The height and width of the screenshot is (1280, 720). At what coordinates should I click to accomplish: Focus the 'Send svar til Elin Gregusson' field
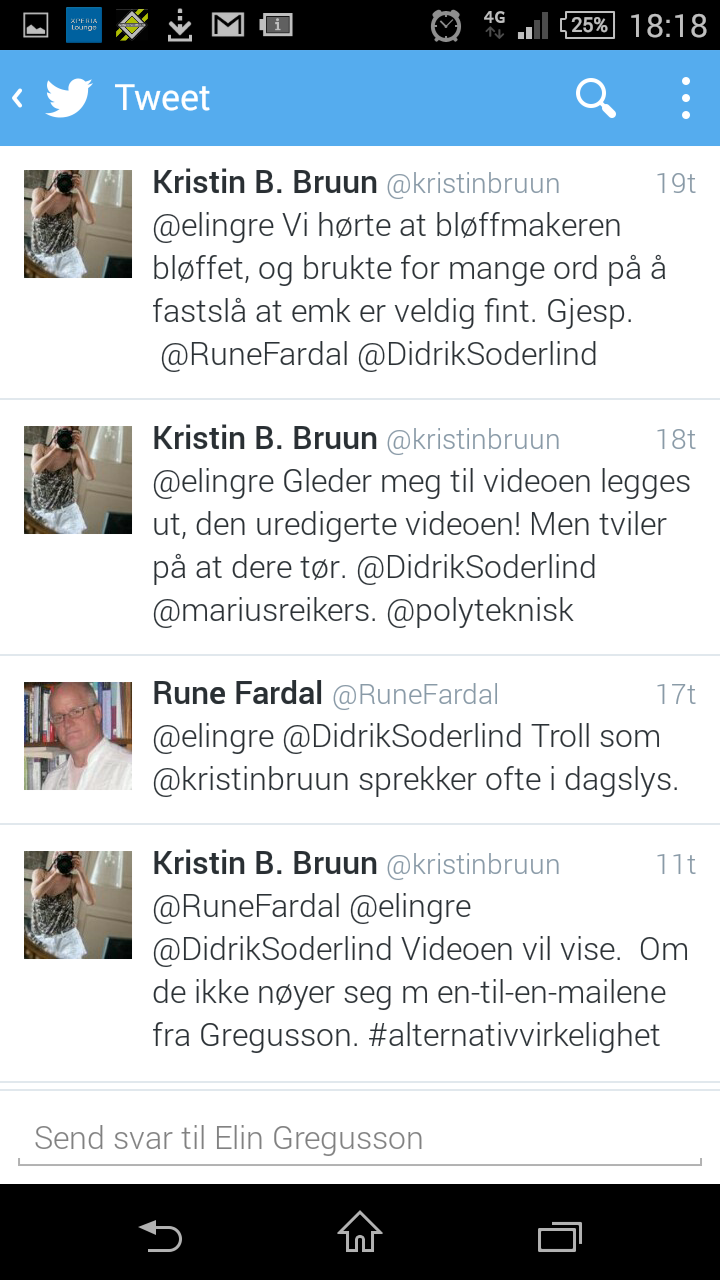pyautogui.click(x=360, y=1138)
